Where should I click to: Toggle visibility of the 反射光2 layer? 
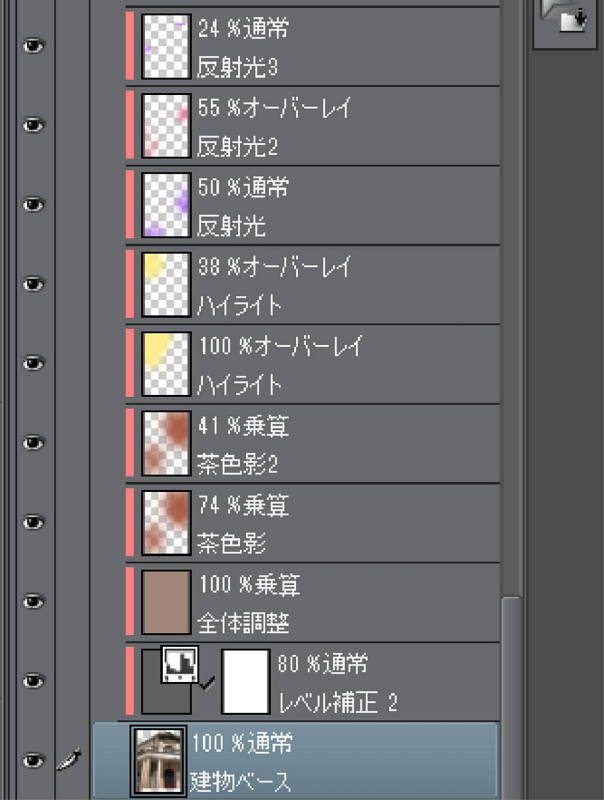(34, 124)
